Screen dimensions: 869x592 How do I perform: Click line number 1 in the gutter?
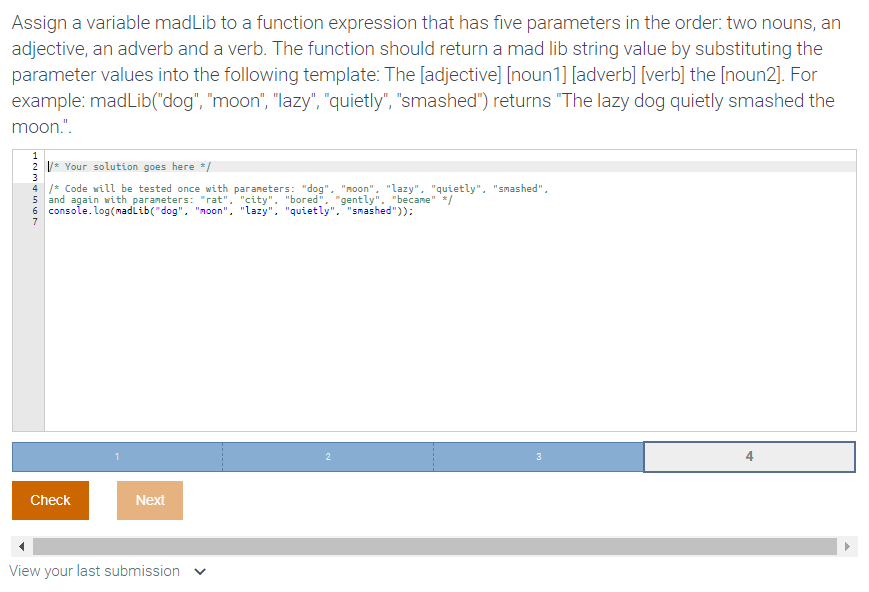pyautogui.click(x=34, y=155)
